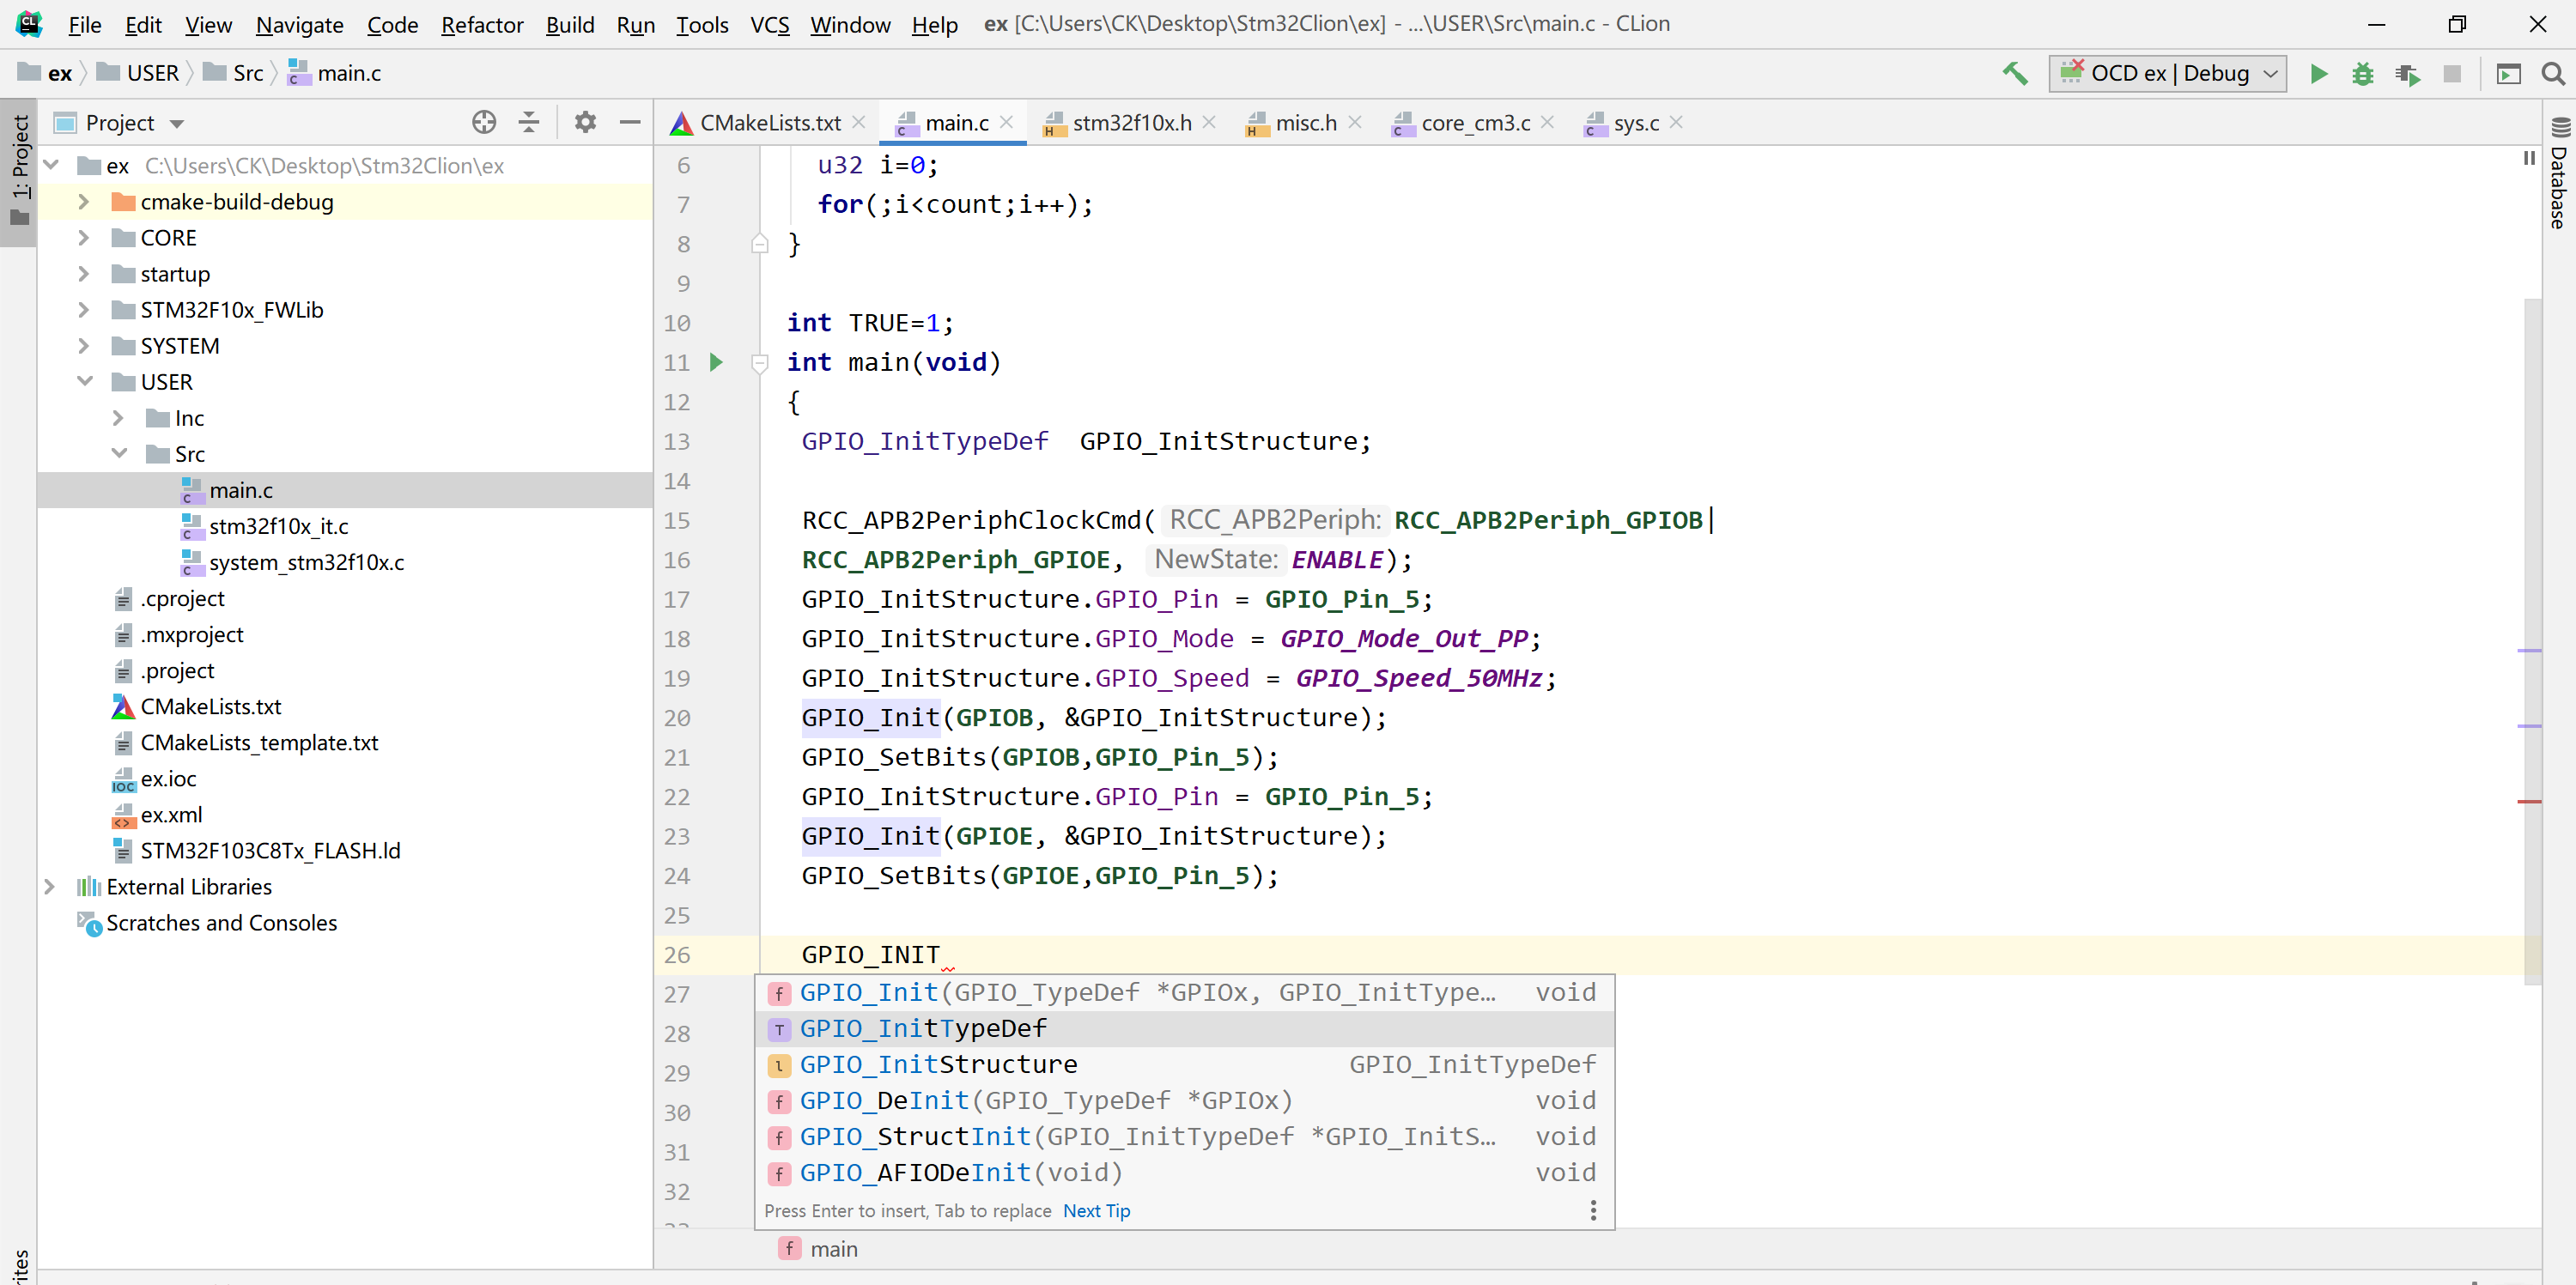
Task: Open completion popup options dots menu
Action: pos(1593,1210)
